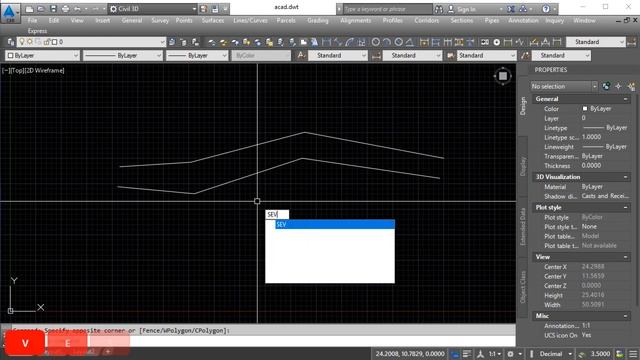Collapse the Misc section in Properties

(x=625, y=316)
